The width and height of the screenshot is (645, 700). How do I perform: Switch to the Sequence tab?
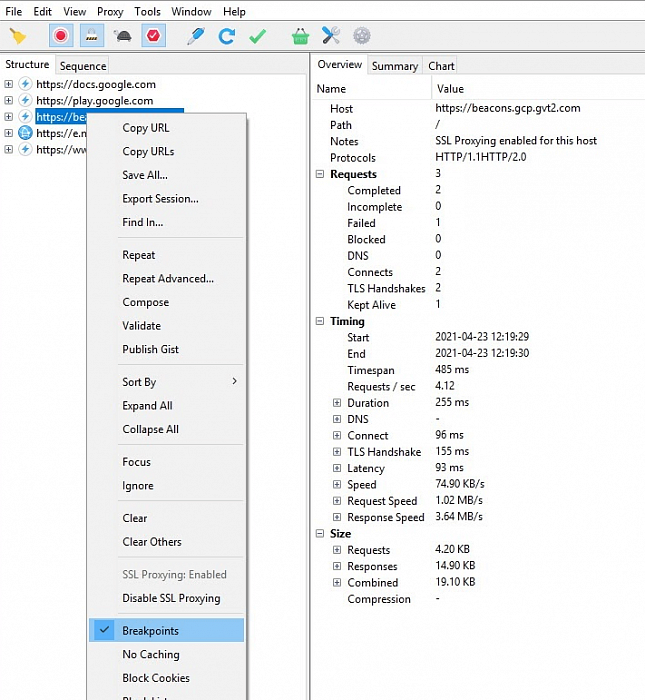coord(83,66)
